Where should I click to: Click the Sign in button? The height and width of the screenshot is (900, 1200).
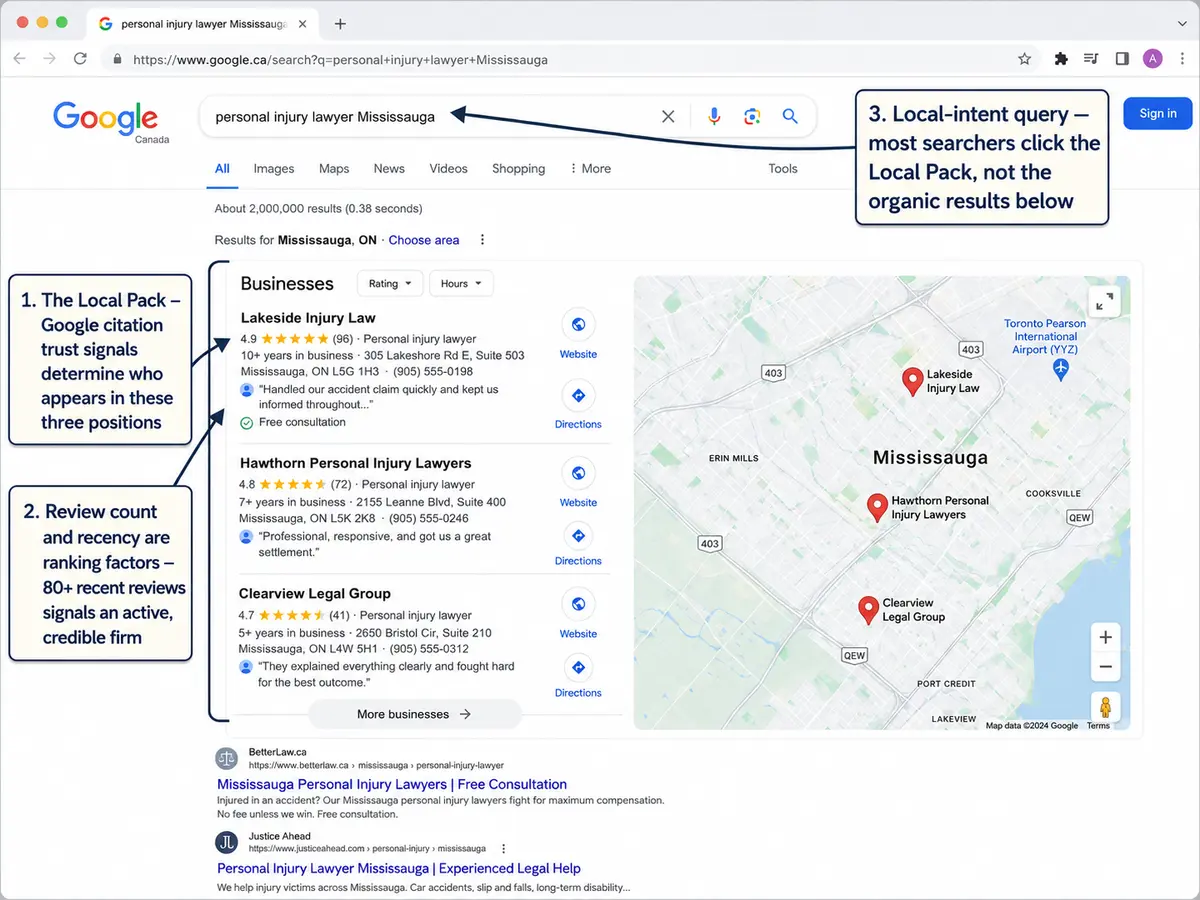point(1157,113)
